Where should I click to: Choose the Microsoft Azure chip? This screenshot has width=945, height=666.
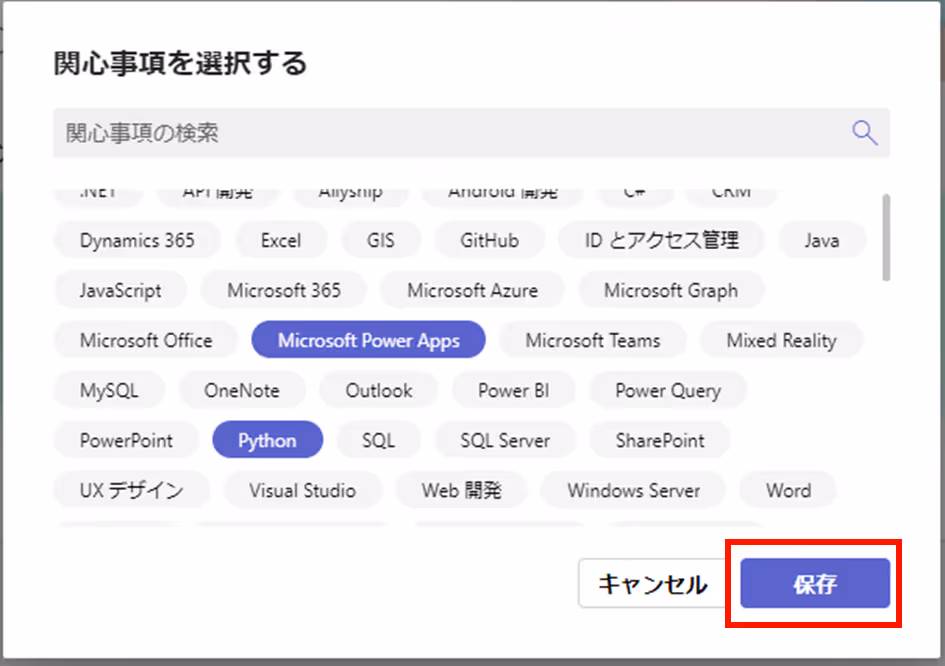(472, 291)
